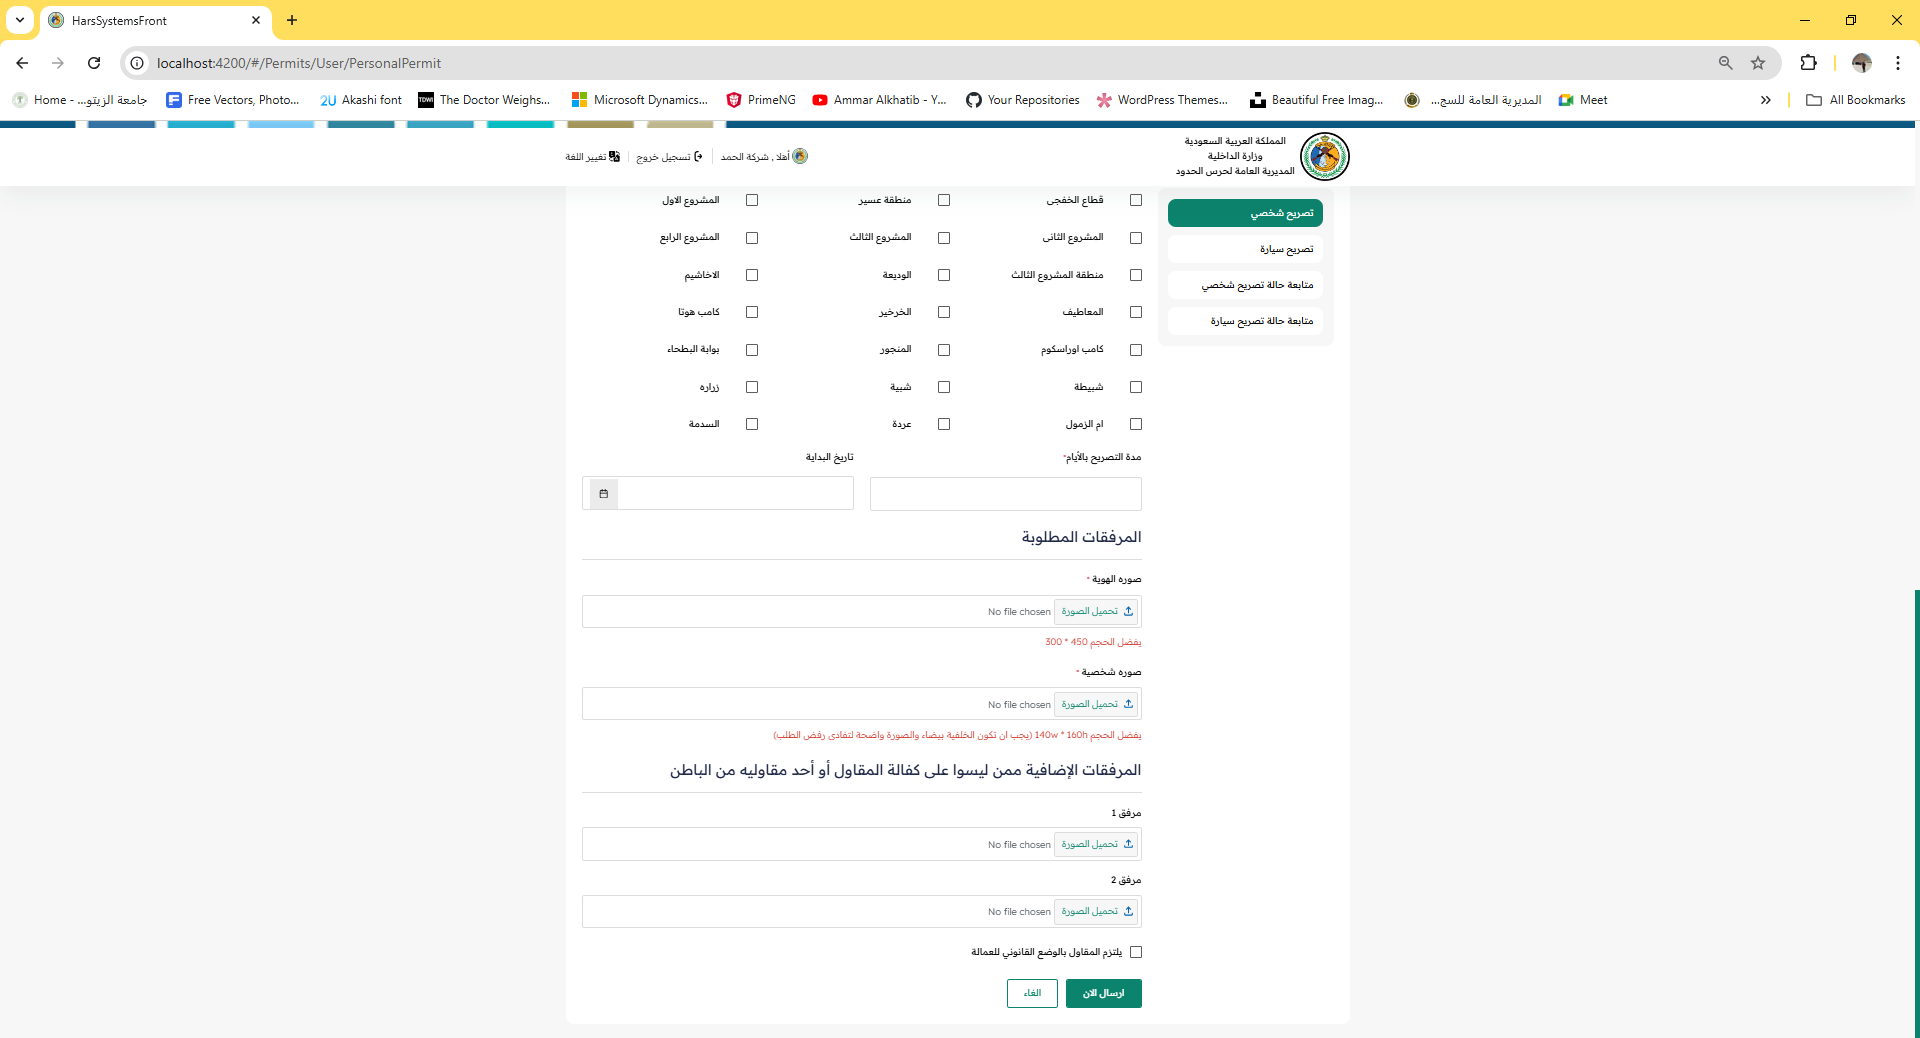Viewport: 1920px width, 1038px height.
Task: Open Akashi font bookmark
Action: 361,100
